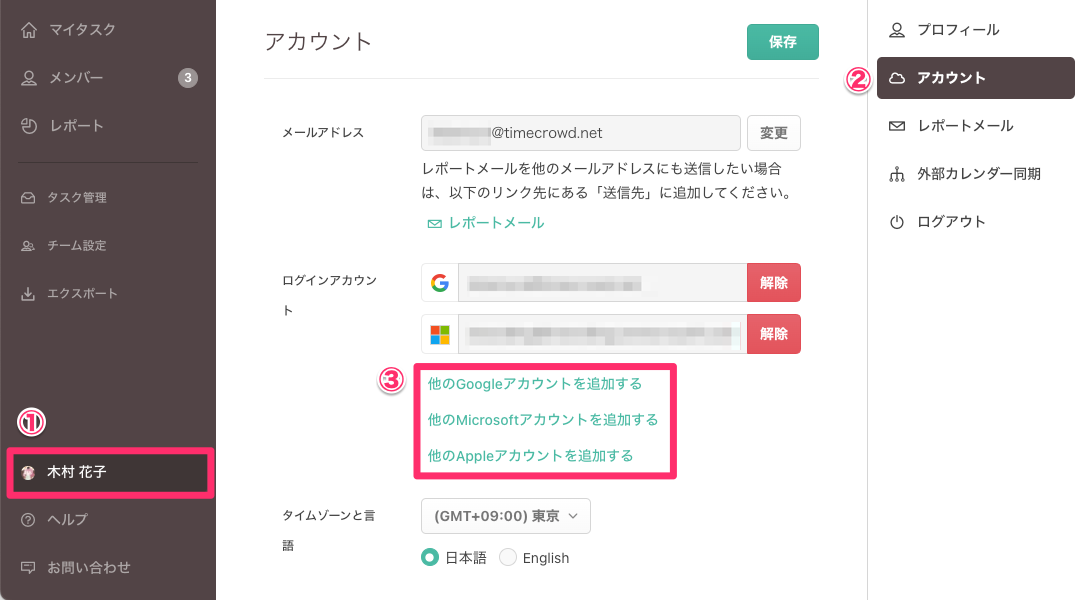Open the Members people icon
Image resolution: width=1084 pixels, height=600 pixels.
point(29,78)
